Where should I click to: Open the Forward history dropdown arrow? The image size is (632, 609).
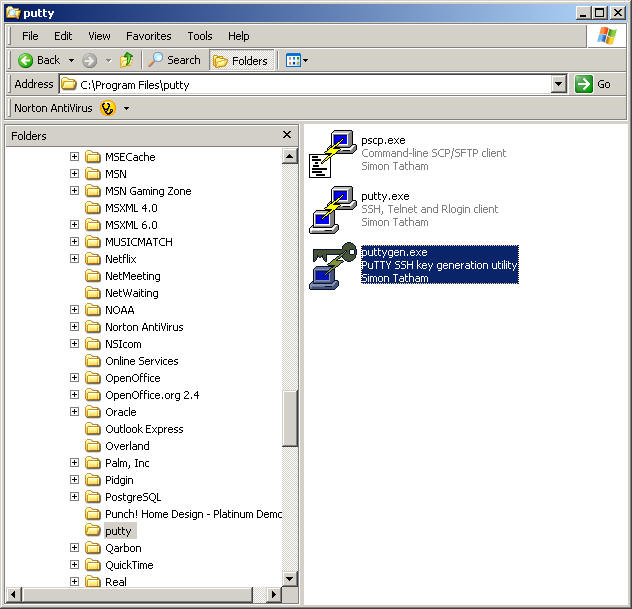(x=108, y=60)
